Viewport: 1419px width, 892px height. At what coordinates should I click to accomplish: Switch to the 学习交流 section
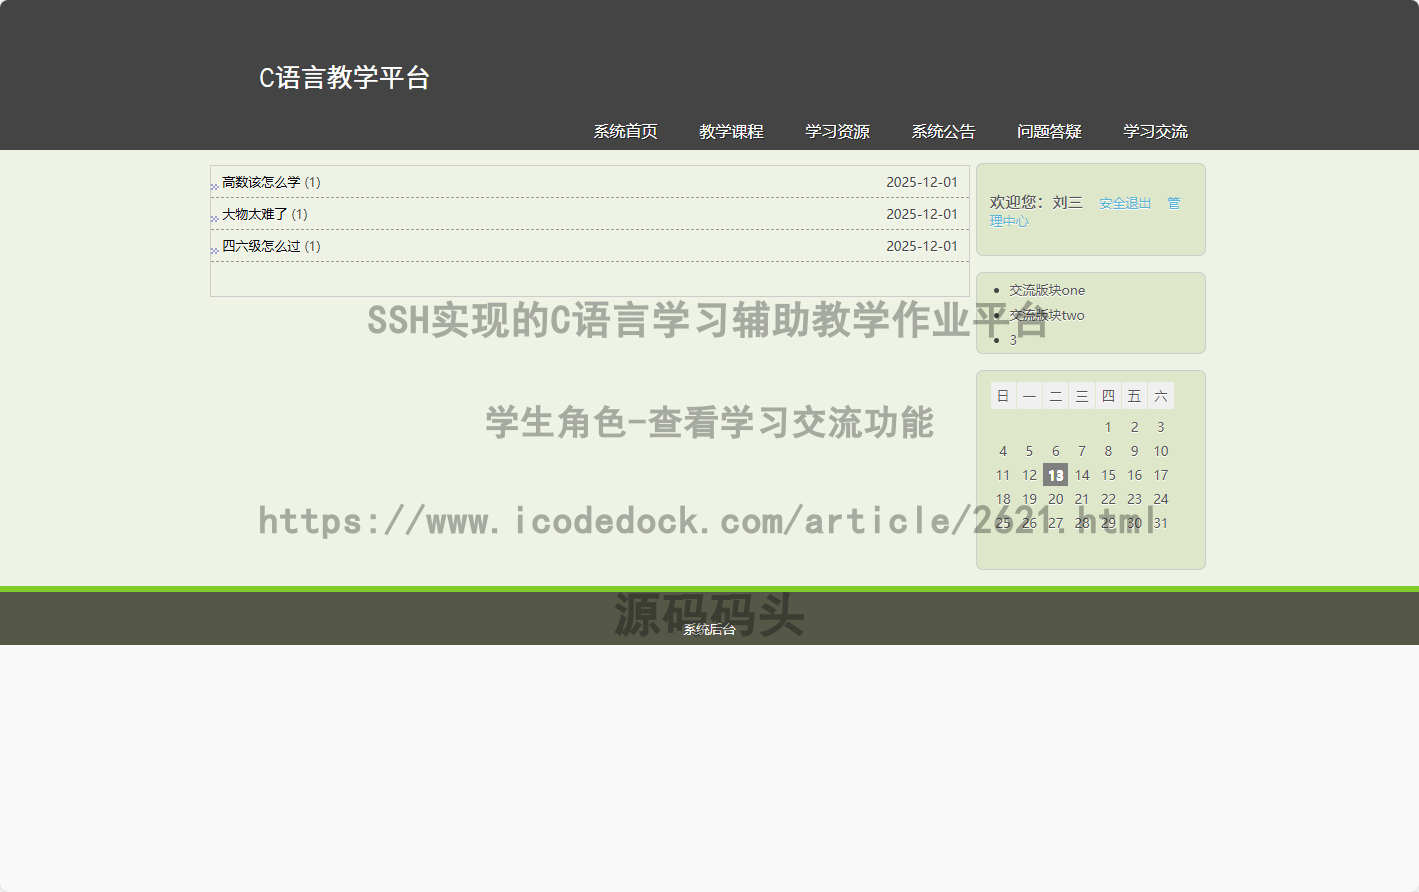pos(1155,131)
